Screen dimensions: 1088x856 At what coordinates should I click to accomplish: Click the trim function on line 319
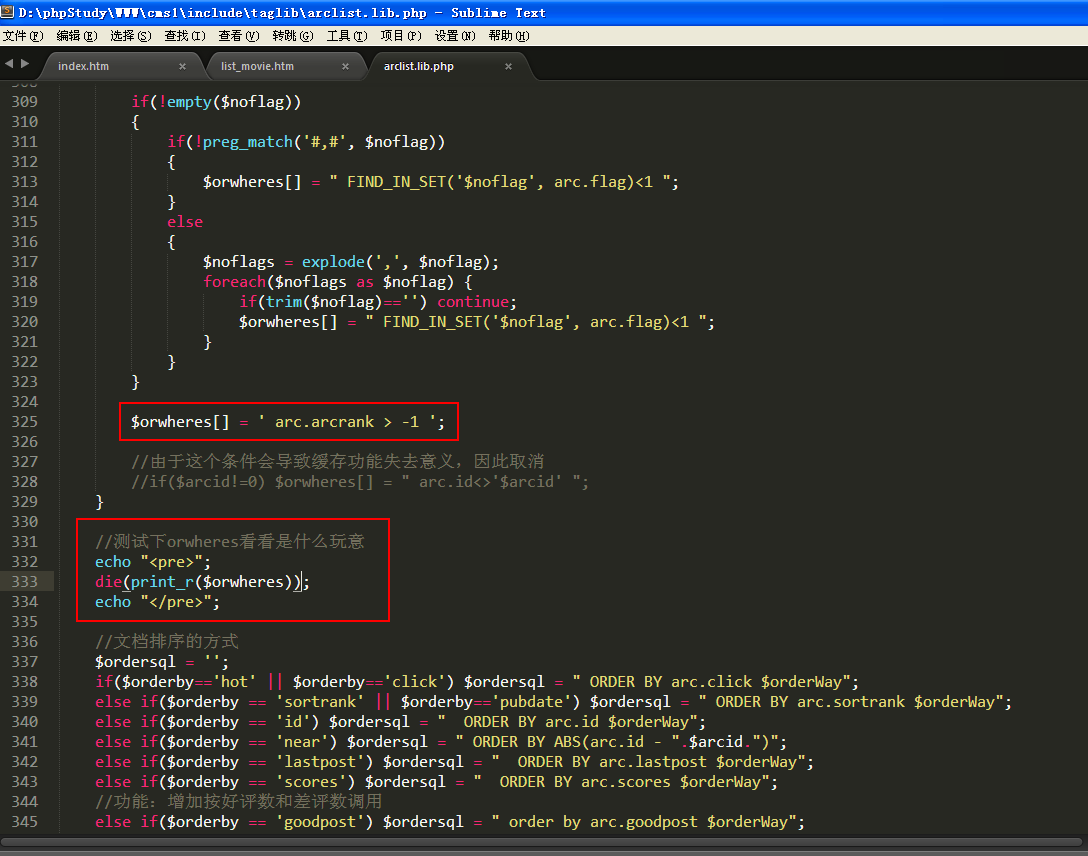(284, 302)
